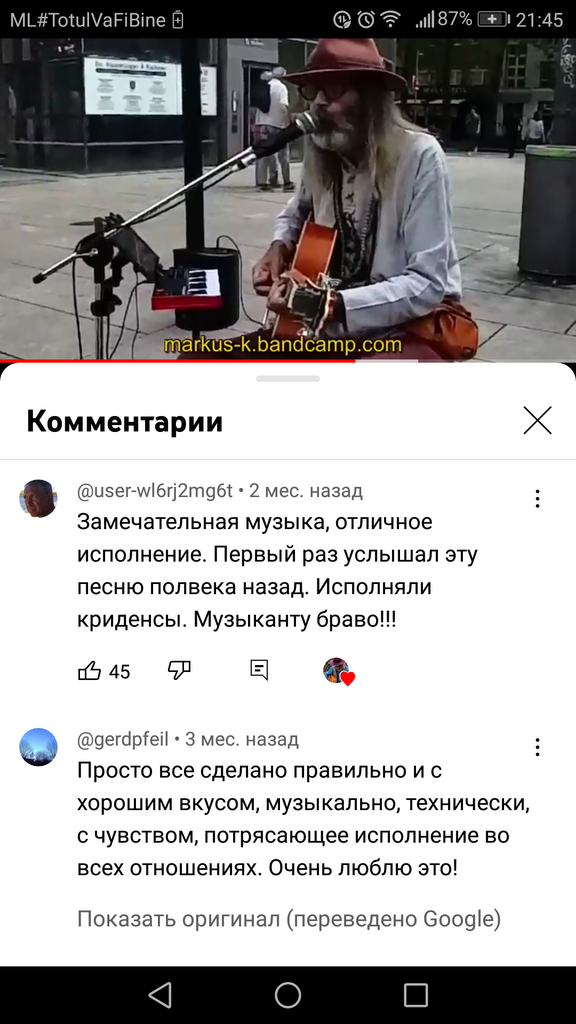Grab the comments sheet drag handle

[x=288, y=379]
